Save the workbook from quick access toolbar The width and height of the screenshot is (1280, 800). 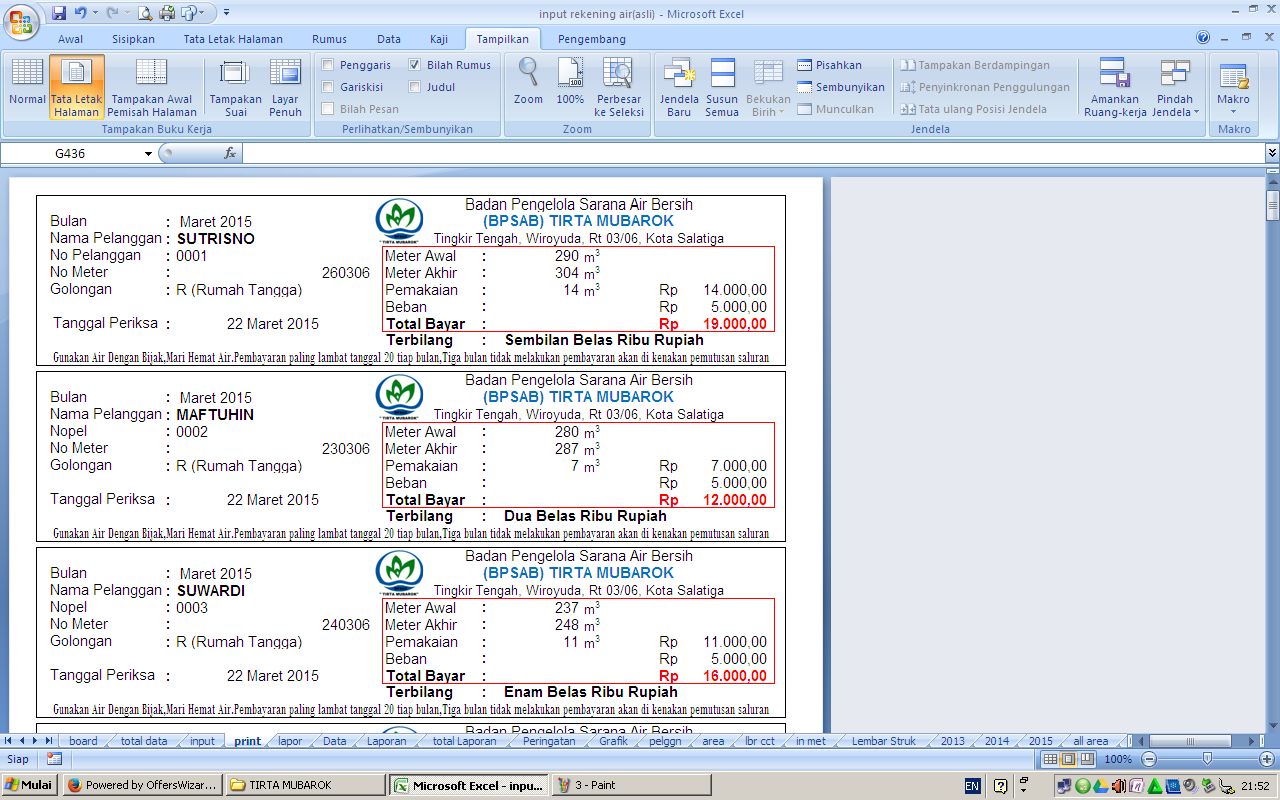point(59,13)
